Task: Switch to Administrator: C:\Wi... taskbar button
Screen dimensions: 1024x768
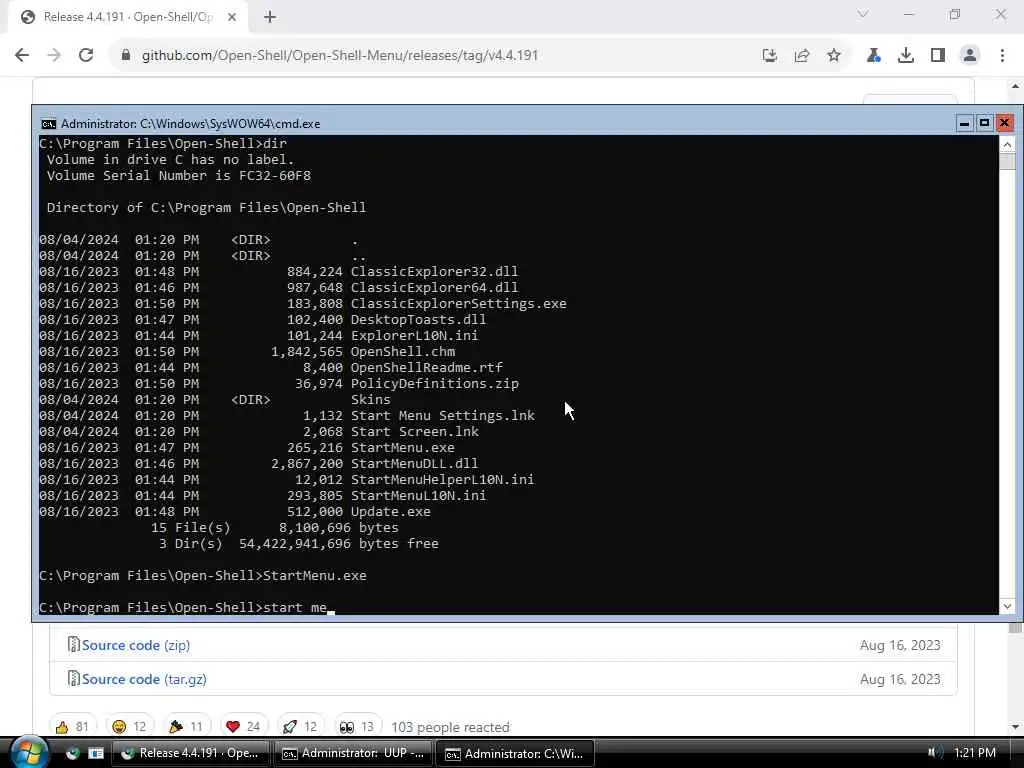Action: click(515, 754)
